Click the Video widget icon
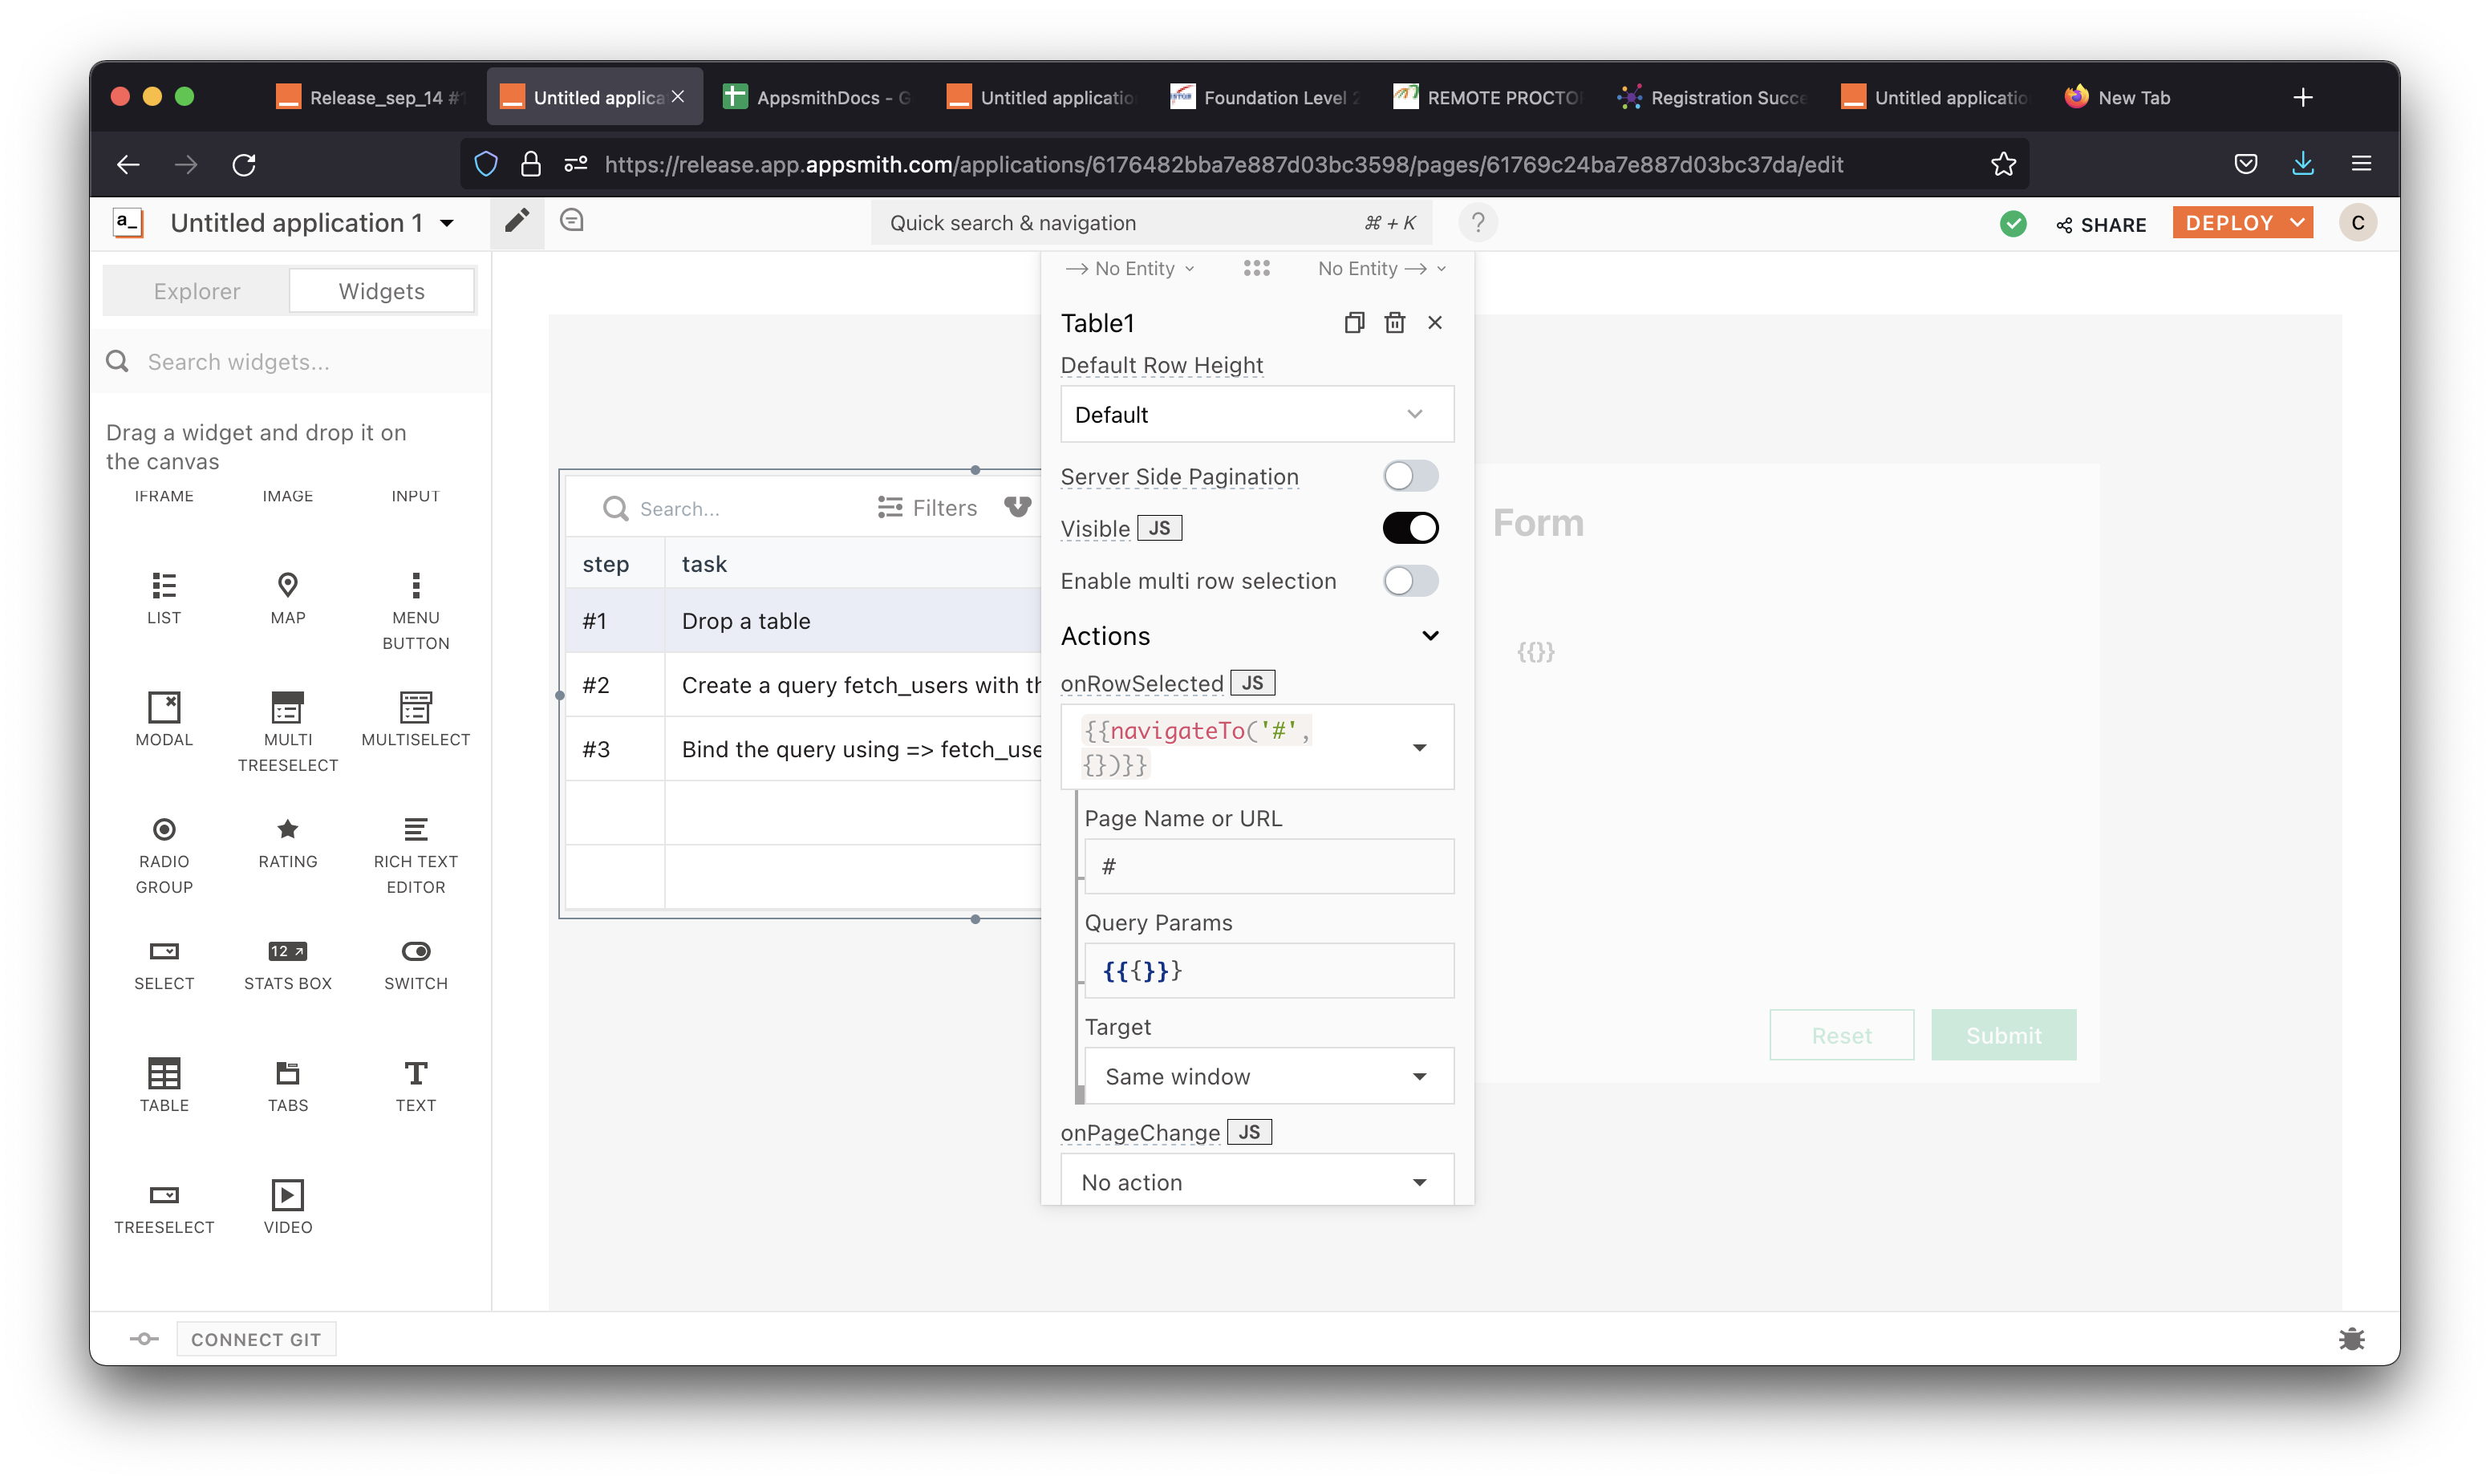 [287, 1195]
